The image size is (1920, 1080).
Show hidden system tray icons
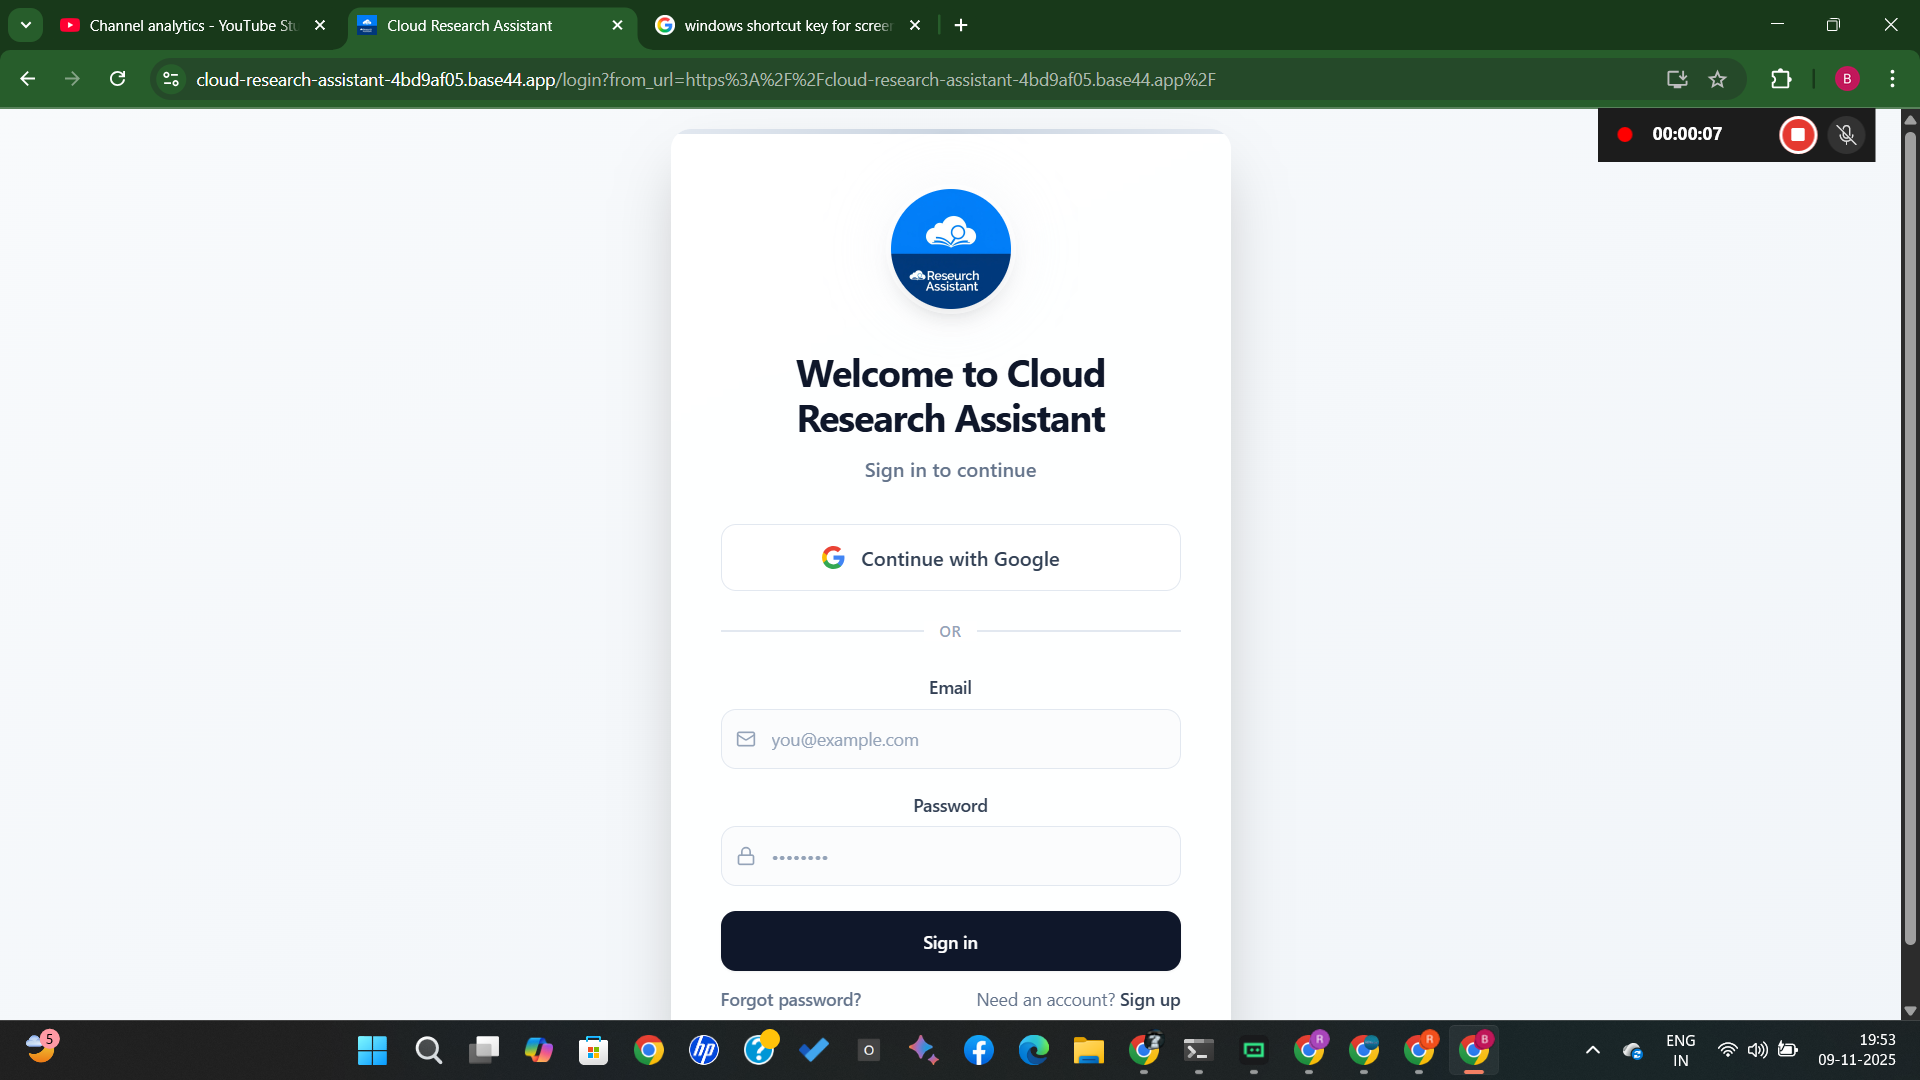click(x=1592, y=1050)
